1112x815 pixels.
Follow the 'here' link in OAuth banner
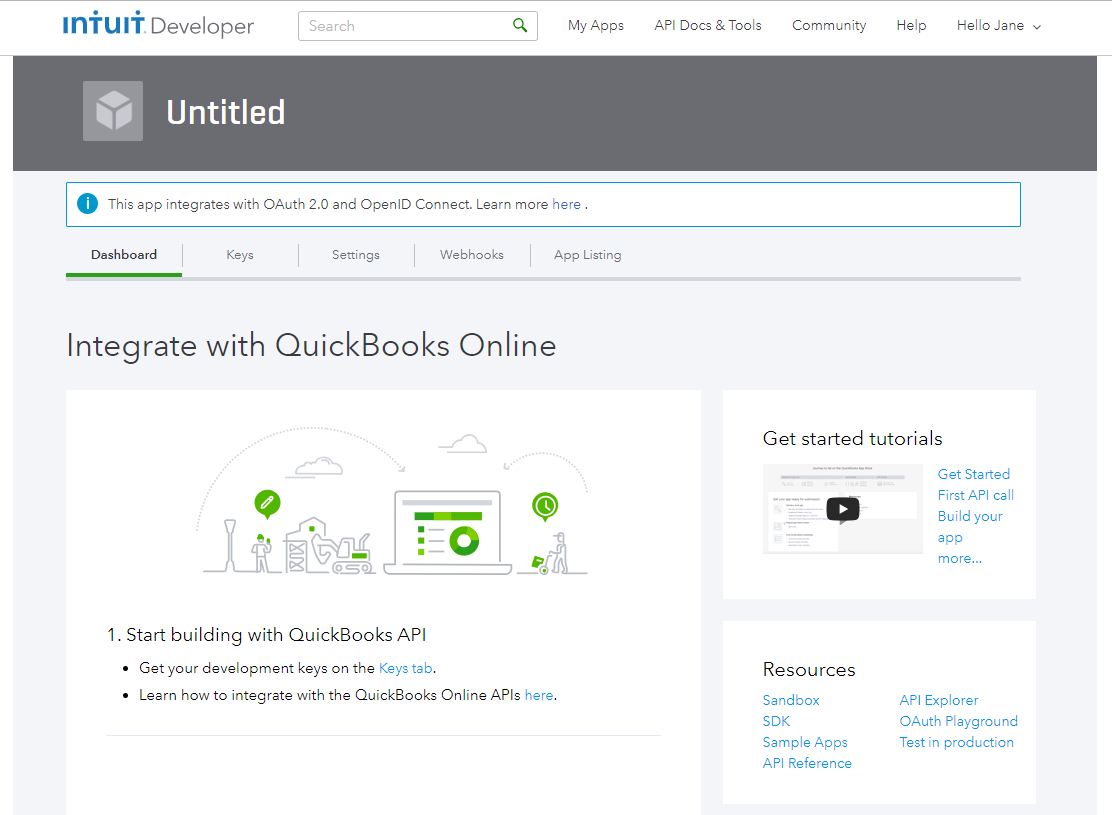(566, 204)
